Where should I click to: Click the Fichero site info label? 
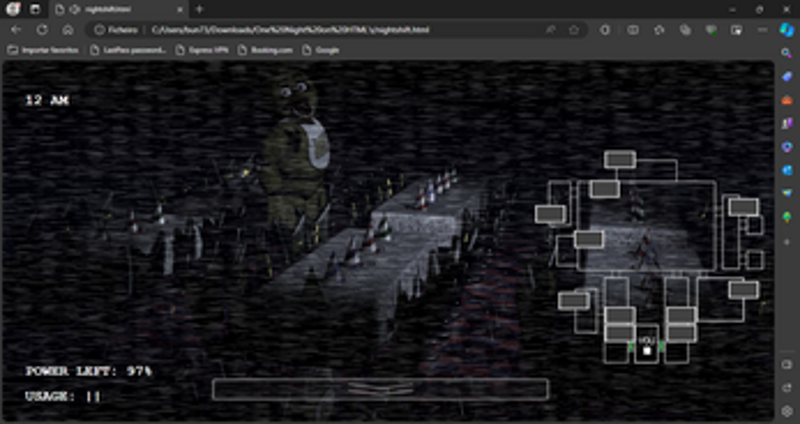[117, 30]
